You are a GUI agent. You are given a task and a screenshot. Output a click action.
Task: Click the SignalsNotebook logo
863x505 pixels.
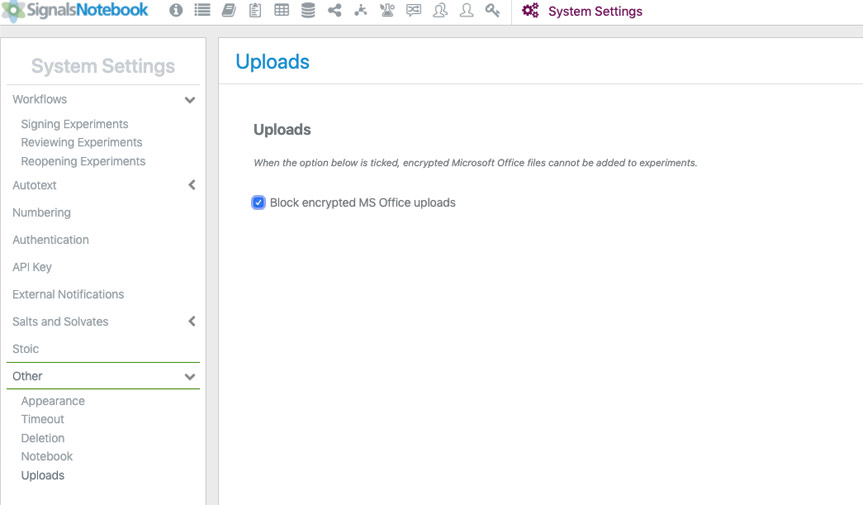point(76,11)
